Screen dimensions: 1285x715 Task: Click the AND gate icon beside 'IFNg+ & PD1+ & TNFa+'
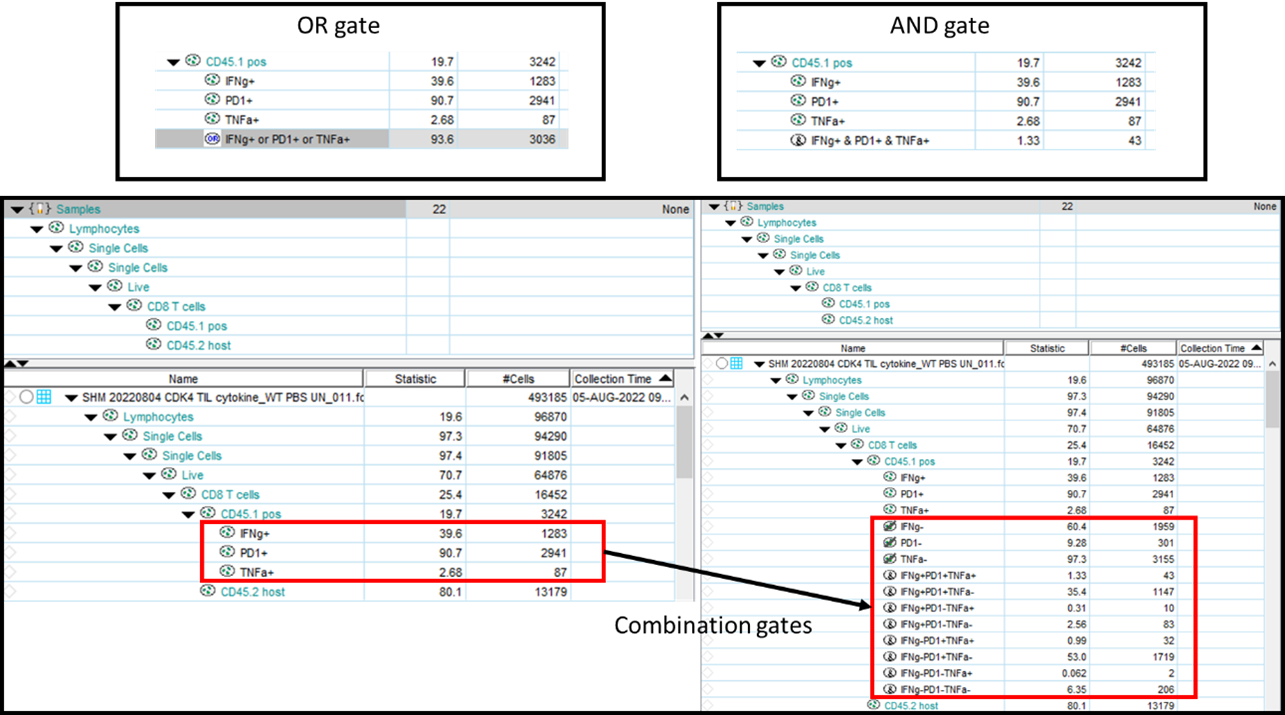point(797,141)
